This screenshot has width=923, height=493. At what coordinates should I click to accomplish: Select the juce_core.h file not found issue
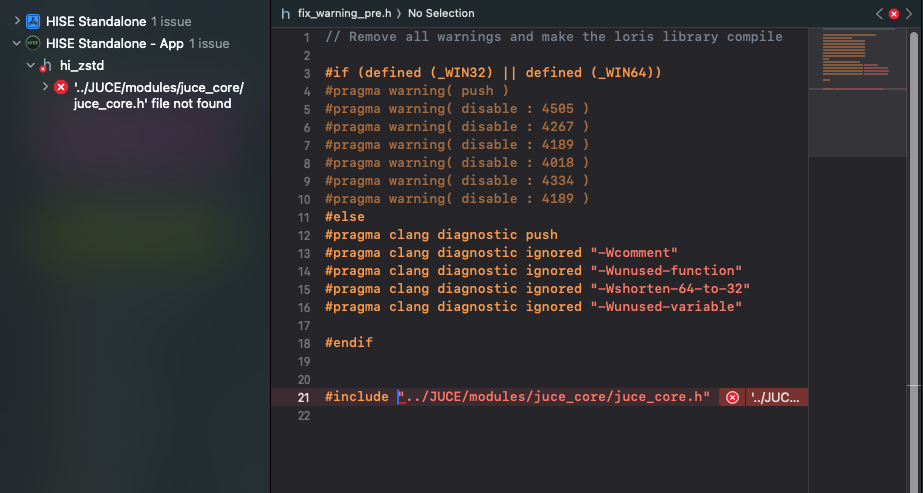tap(158, 95)
